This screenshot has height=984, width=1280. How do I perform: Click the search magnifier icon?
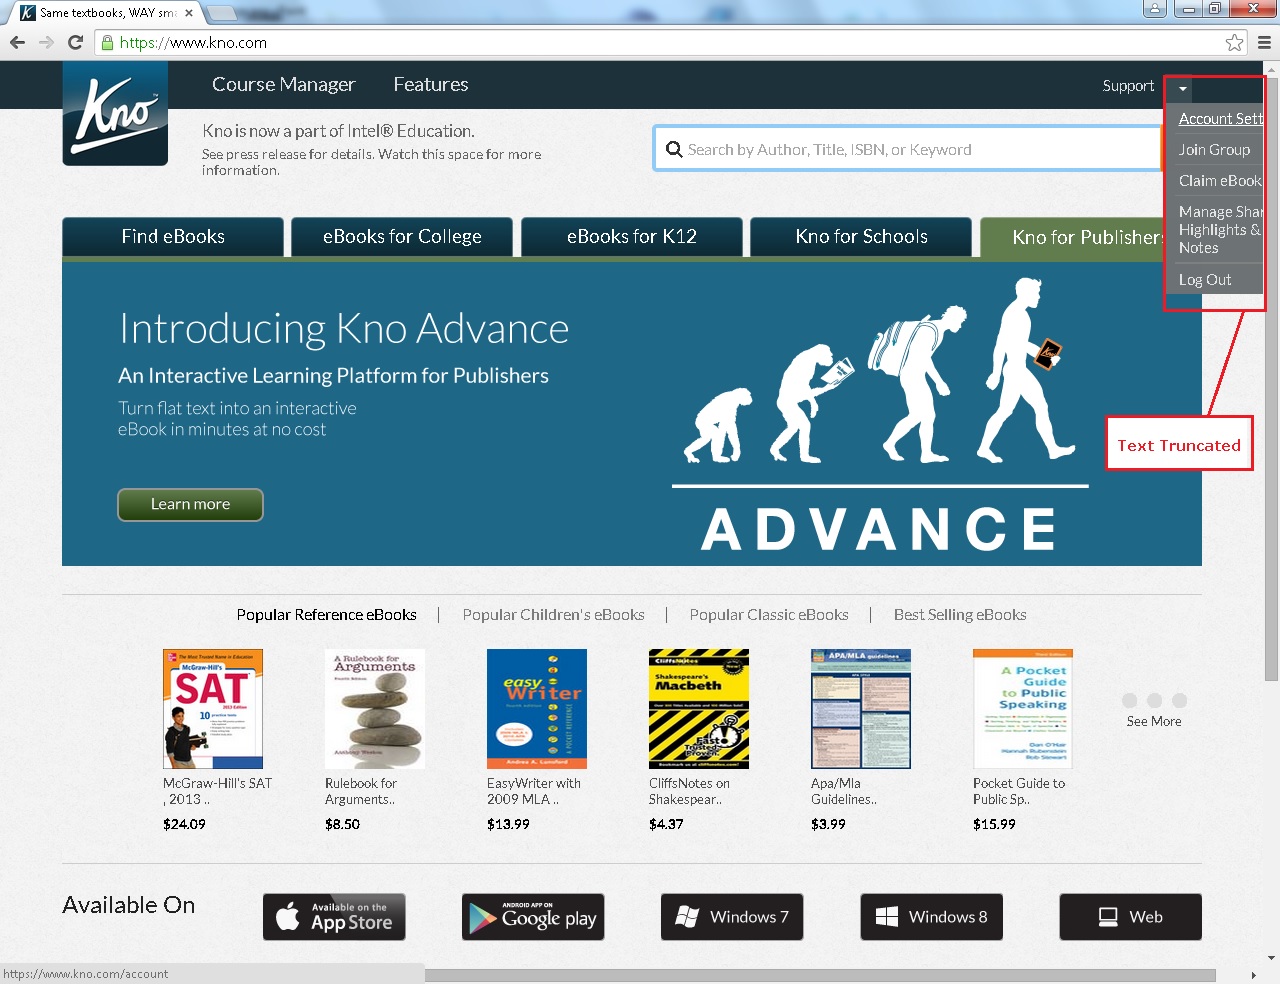pos(674,150)
